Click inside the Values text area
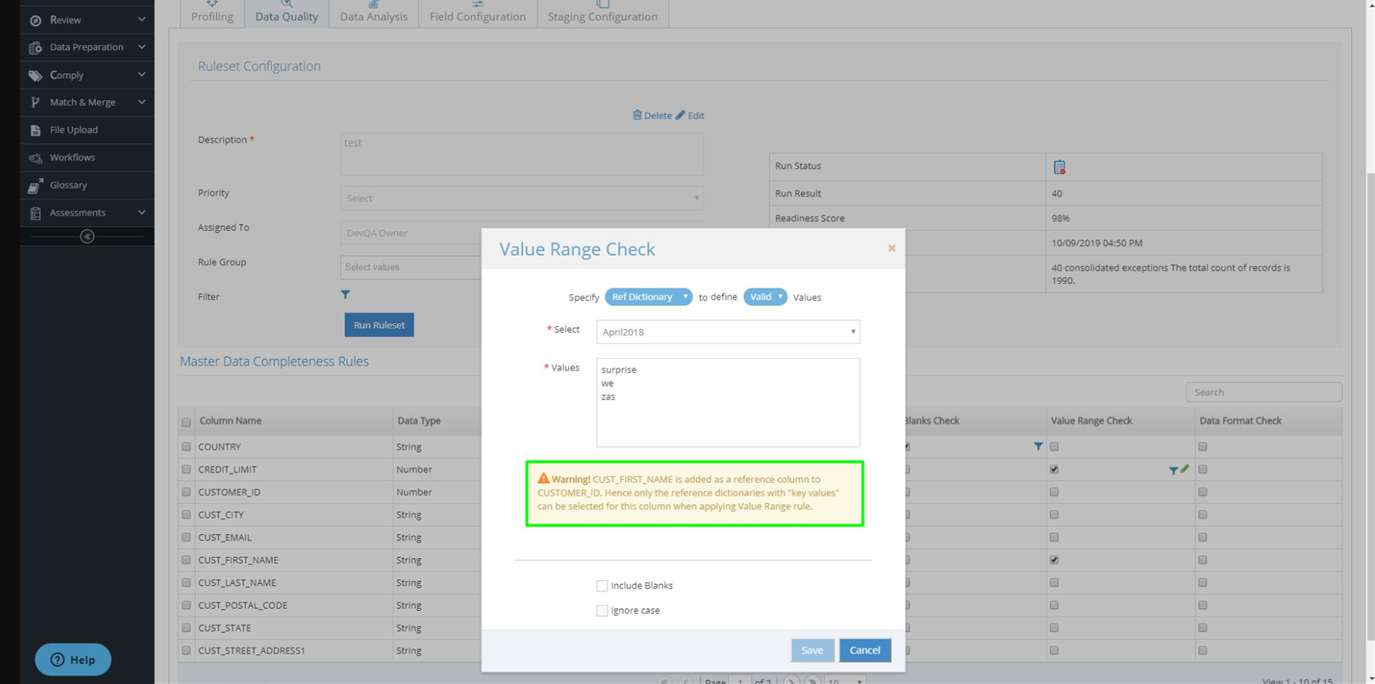 728,403
